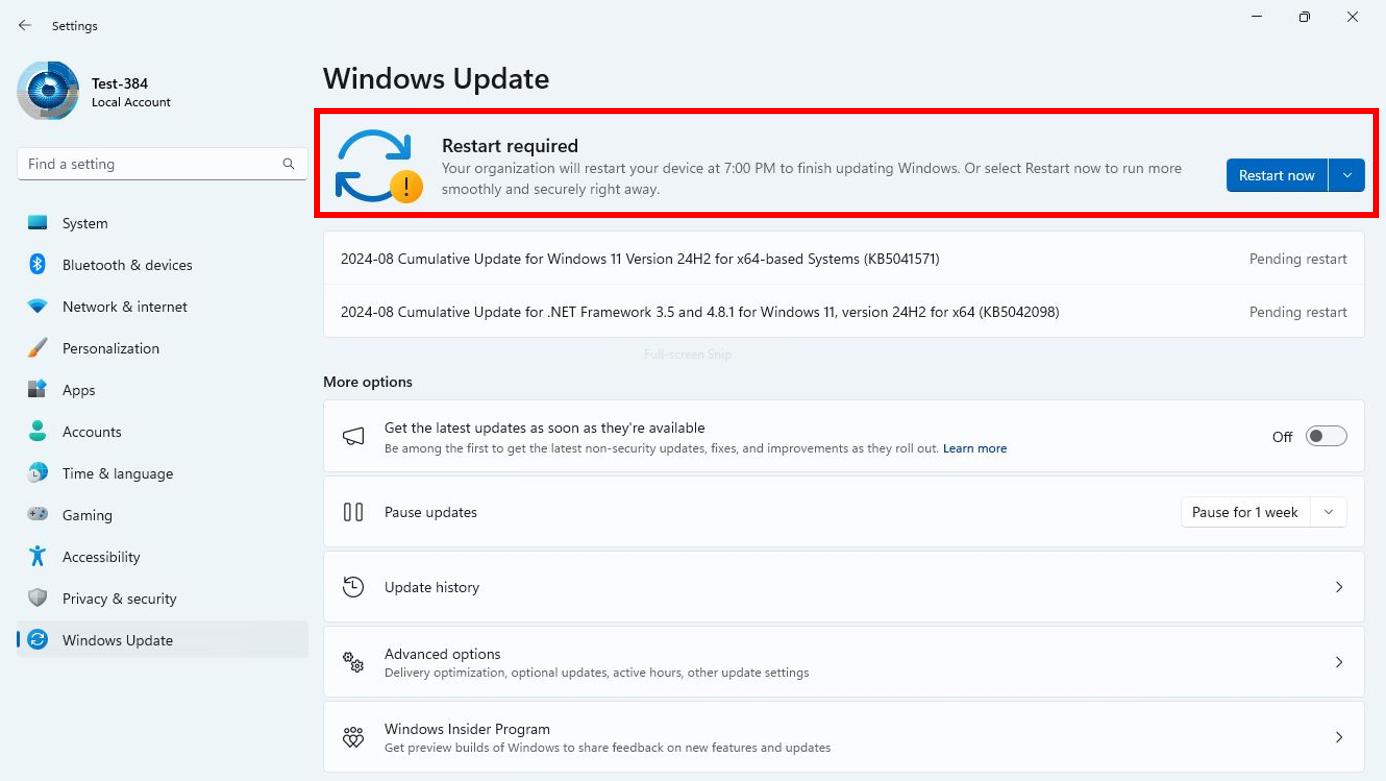Click the pause icon beside Pause updates
Image resolution: width=1386 pixels, height=781 pixels.
pyautogui.click(x=353, y=512)
